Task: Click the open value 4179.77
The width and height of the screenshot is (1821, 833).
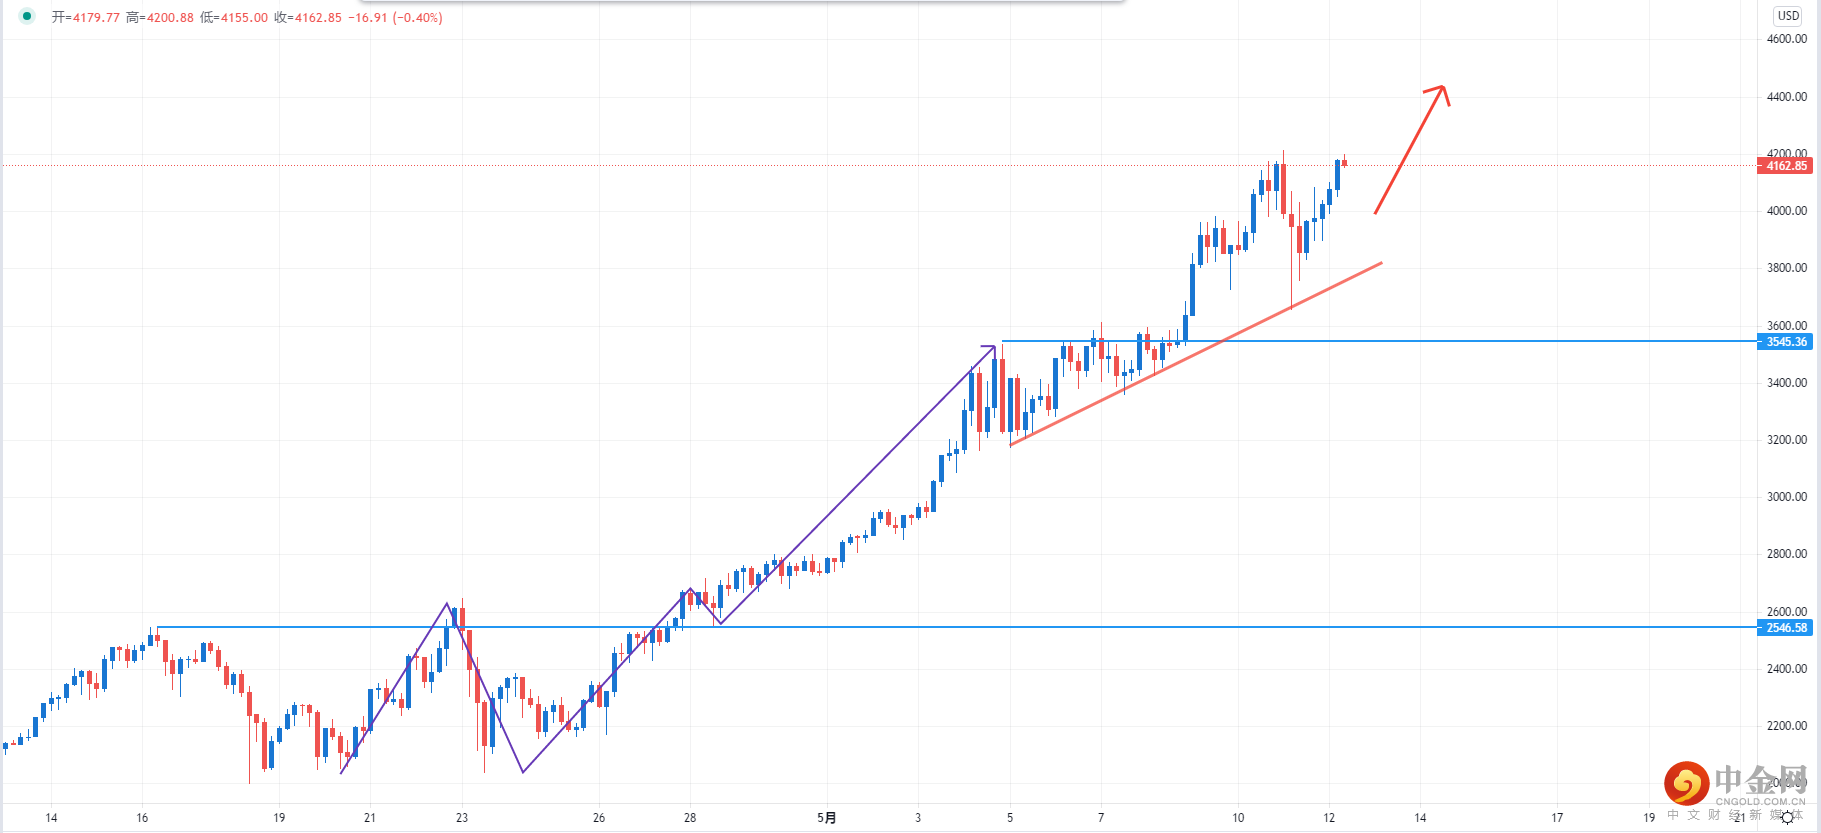Action: click(96, 18)
